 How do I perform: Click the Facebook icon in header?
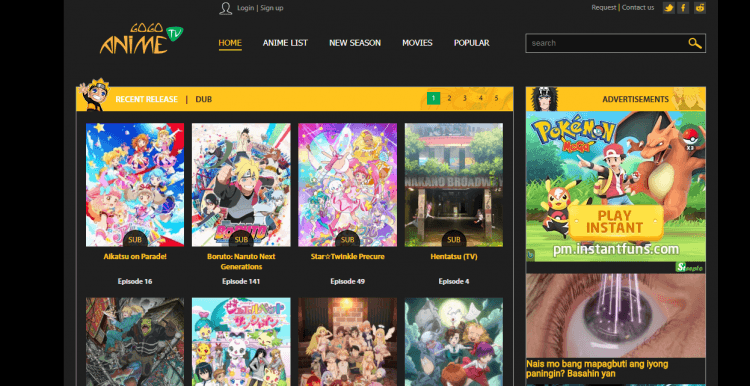pyautogui.click(x=683, y=8)
